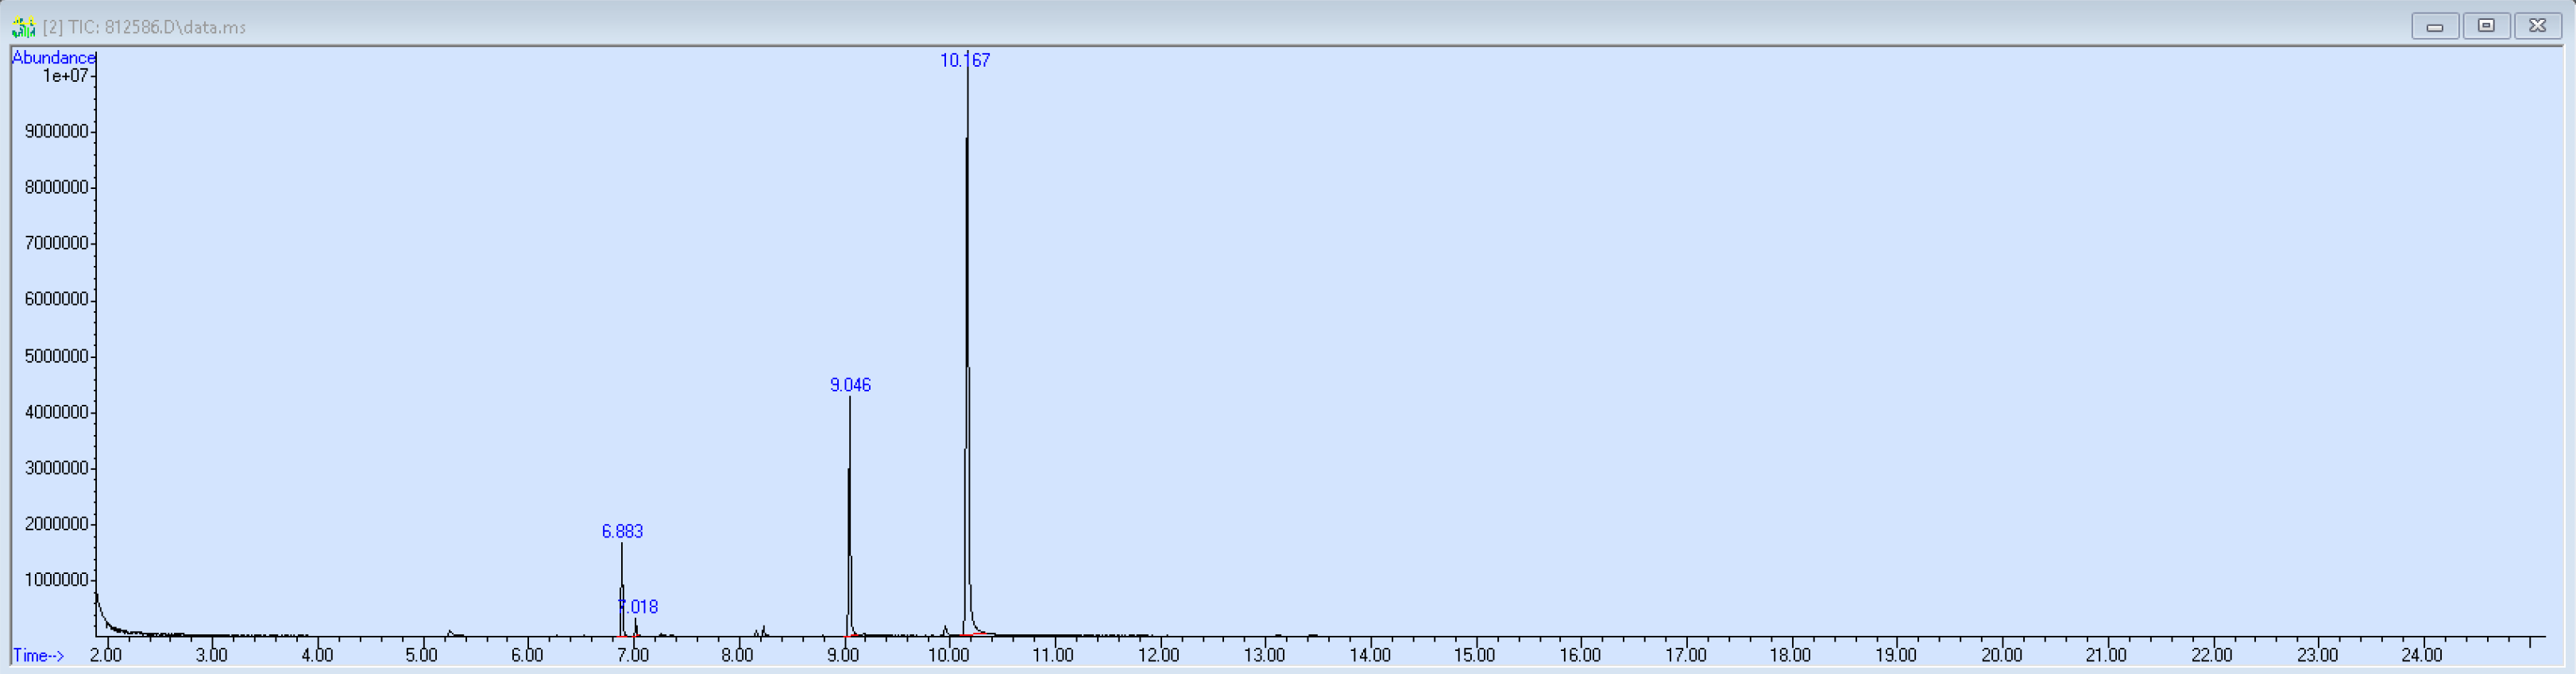Click the 7000000 abundance axis value
2576x674 pixels.
[x=56, y=243]
